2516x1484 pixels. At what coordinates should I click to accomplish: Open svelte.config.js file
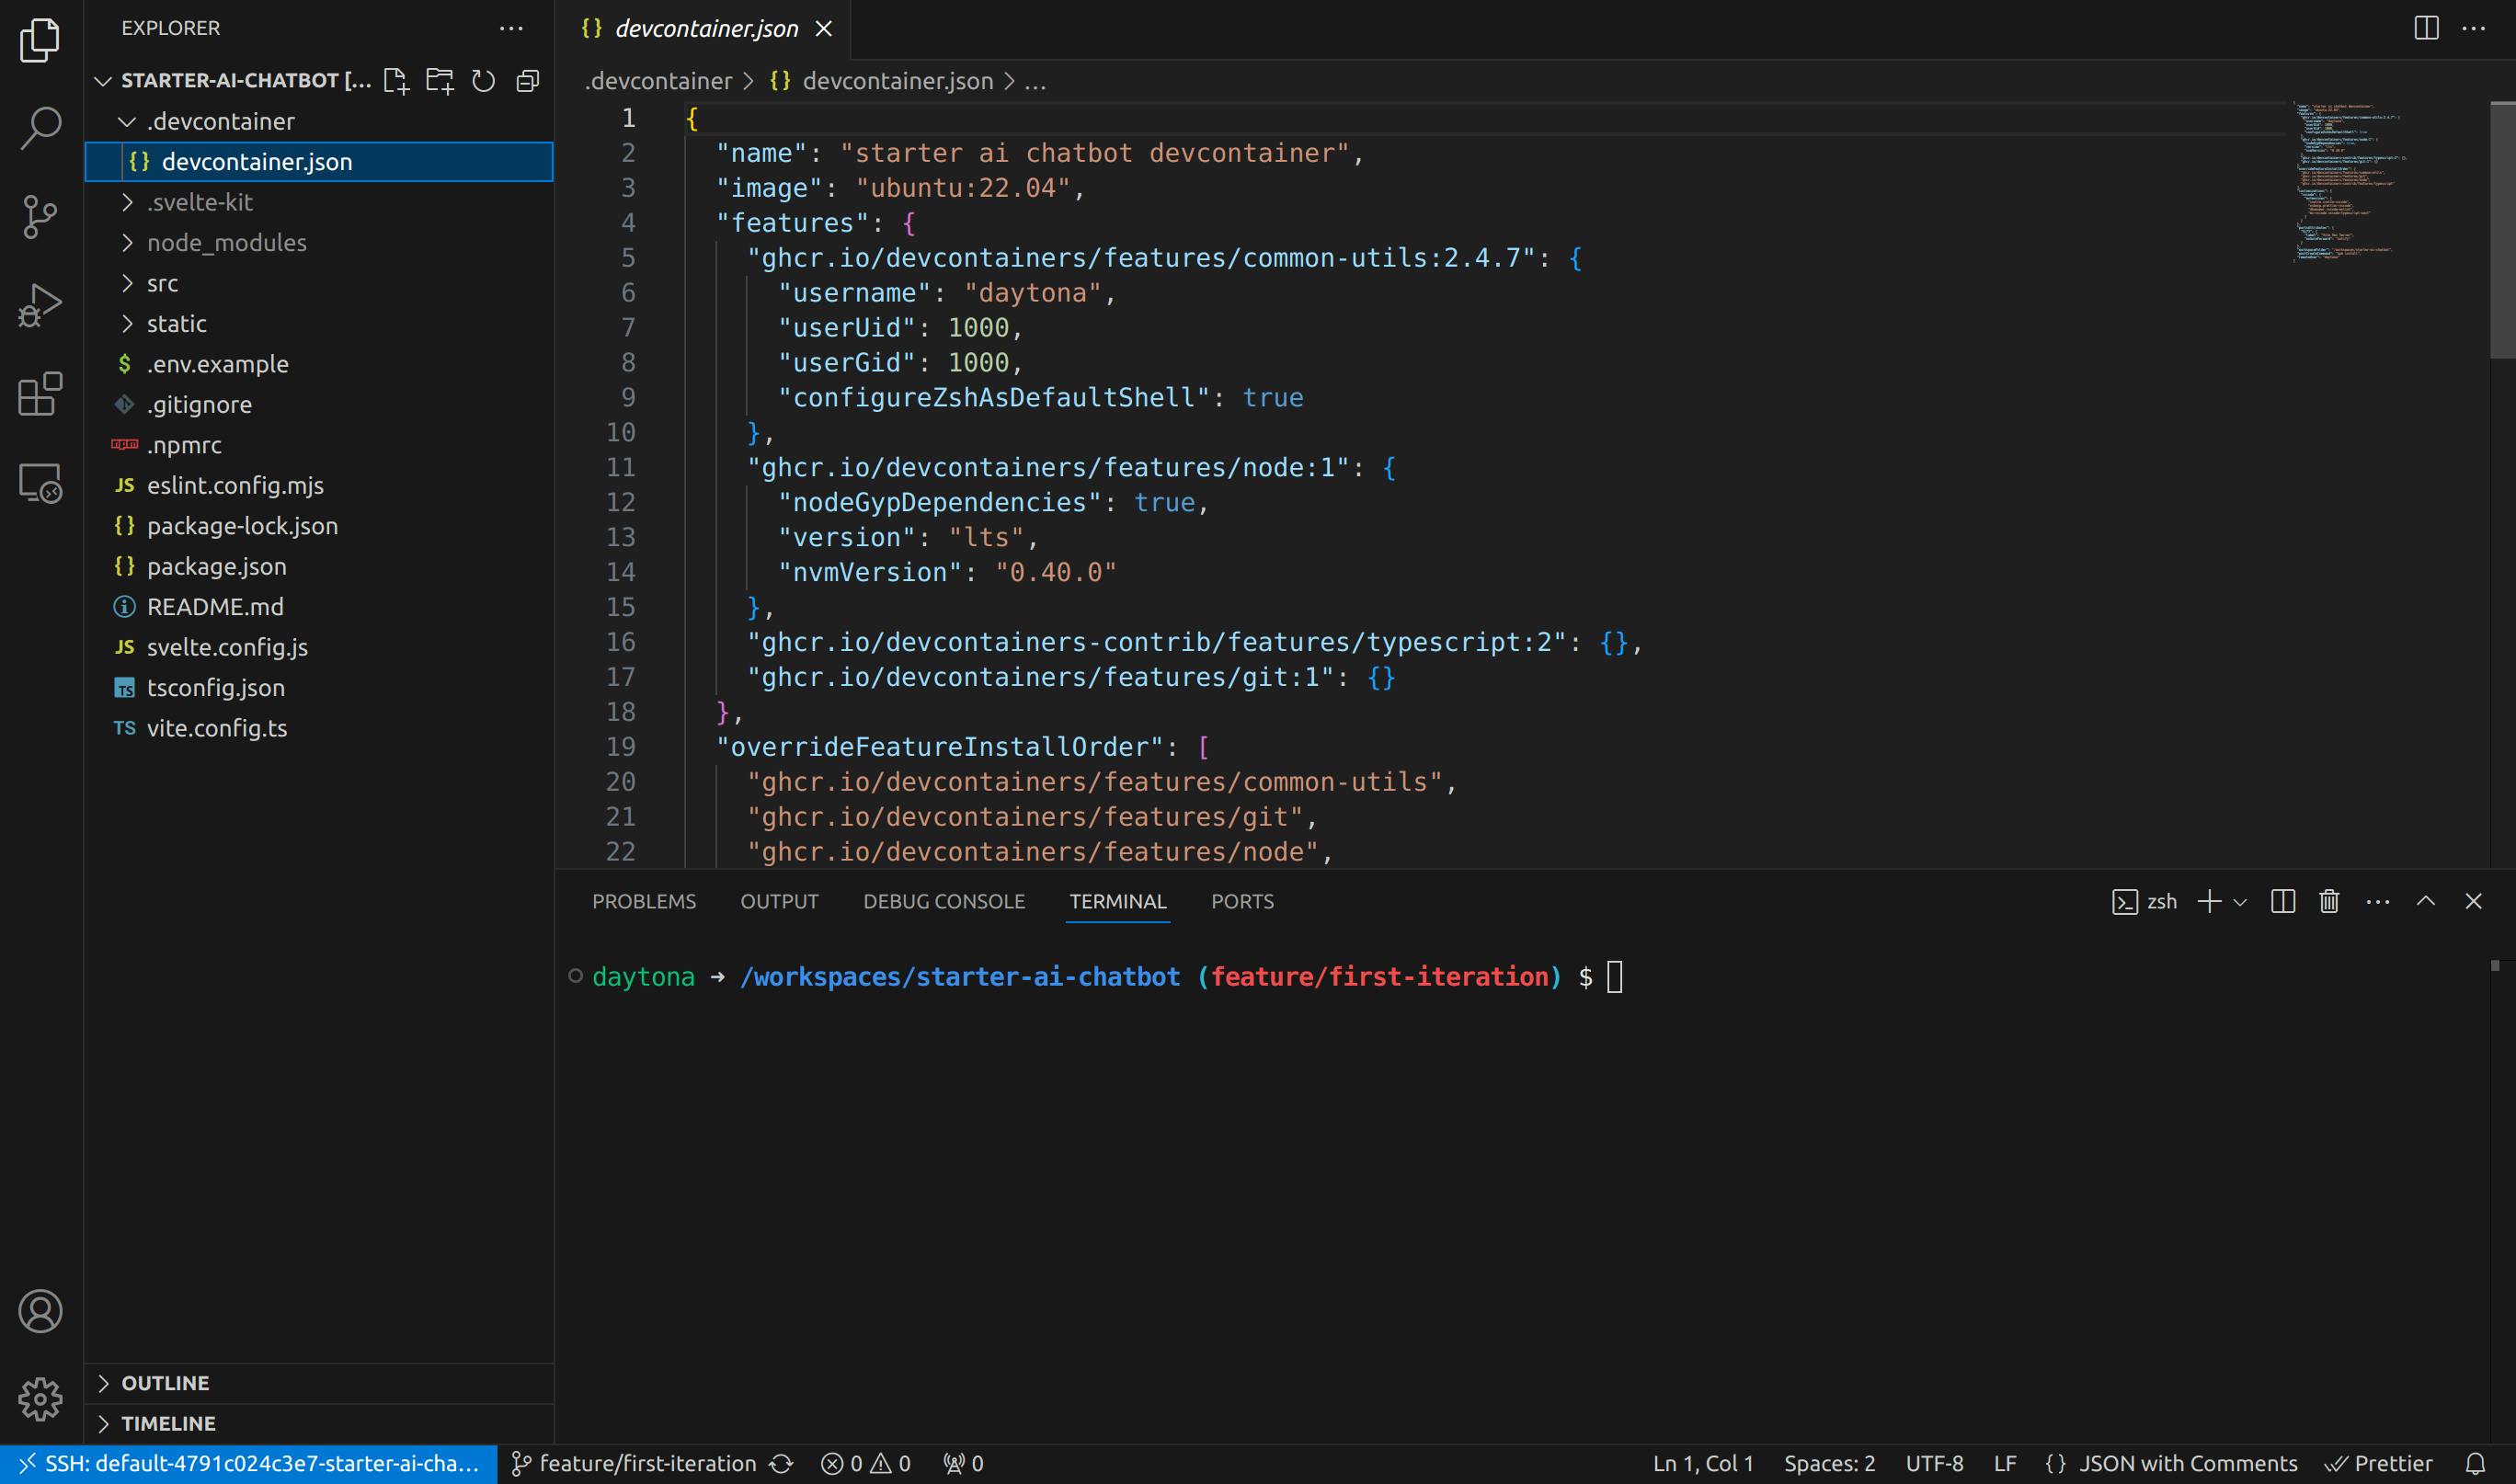319,647
